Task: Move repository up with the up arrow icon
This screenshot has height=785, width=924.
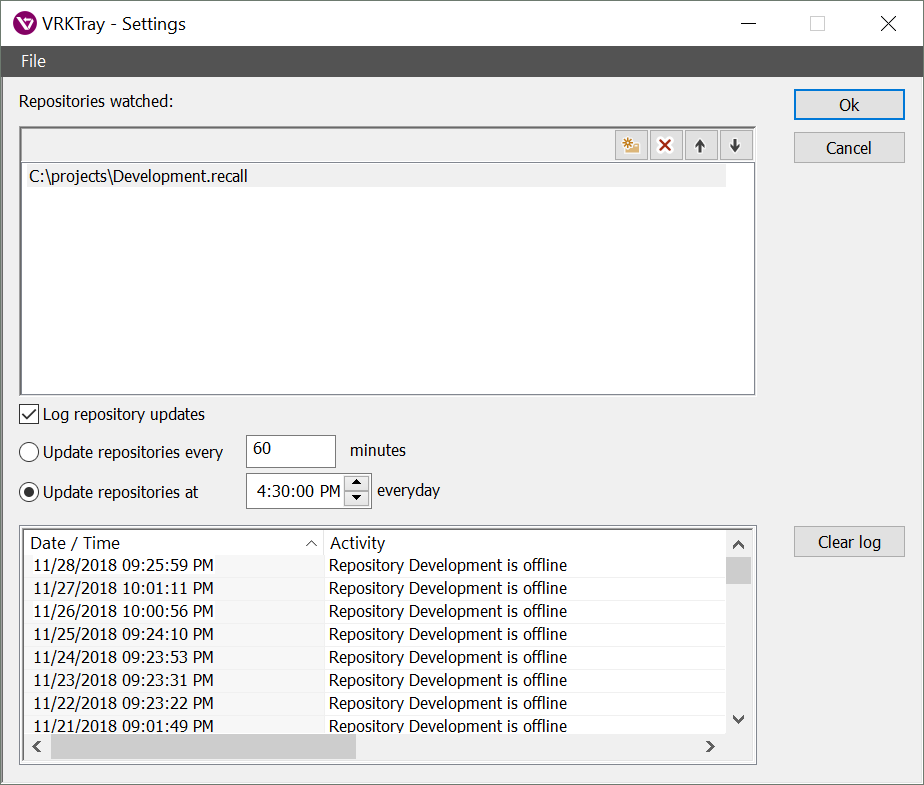Action: (700, 146)
